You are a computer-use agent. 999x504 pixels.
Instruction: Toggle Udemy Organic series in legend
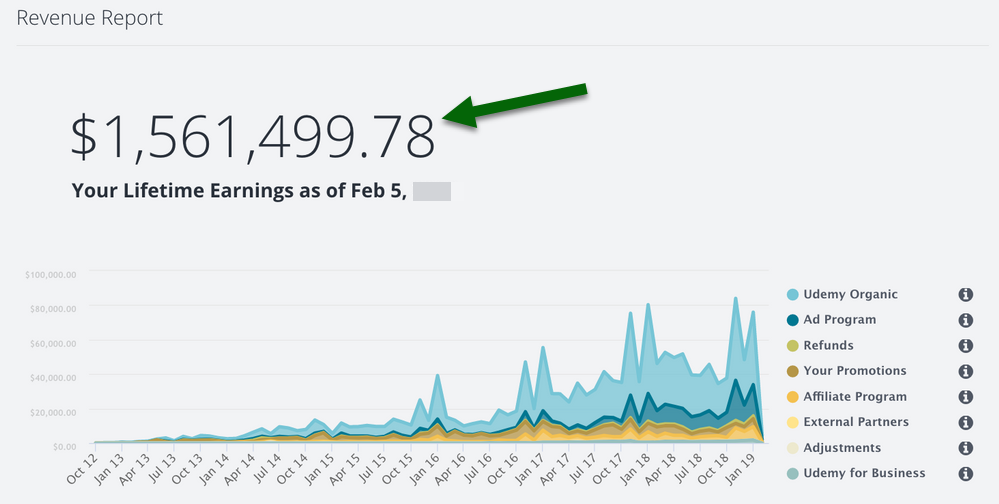(850, 294)
